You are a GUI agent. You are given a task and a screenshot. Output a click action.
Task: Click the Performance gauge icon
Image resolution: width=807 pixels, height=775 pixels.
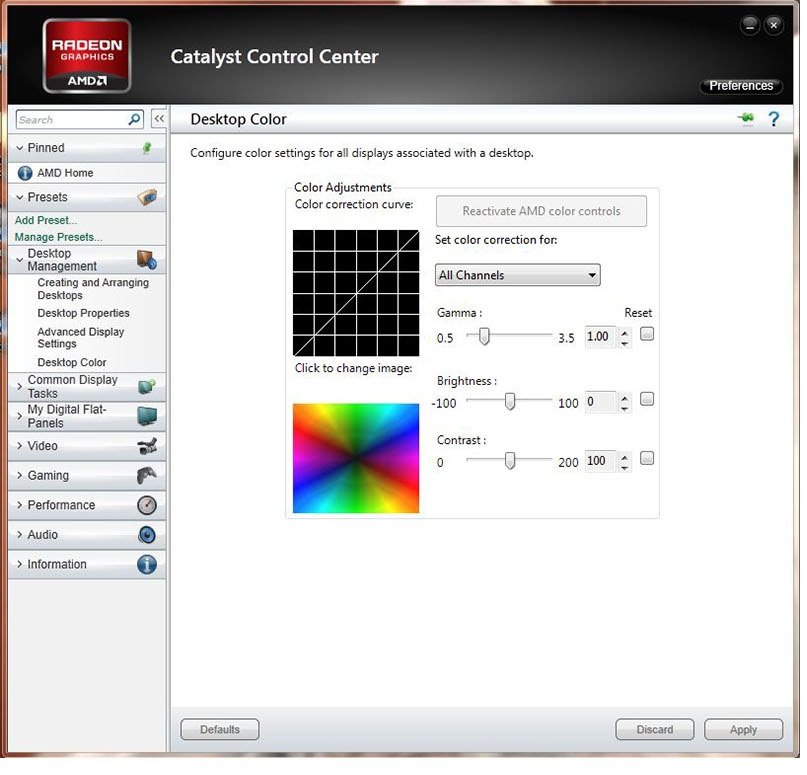click(148, 507)
